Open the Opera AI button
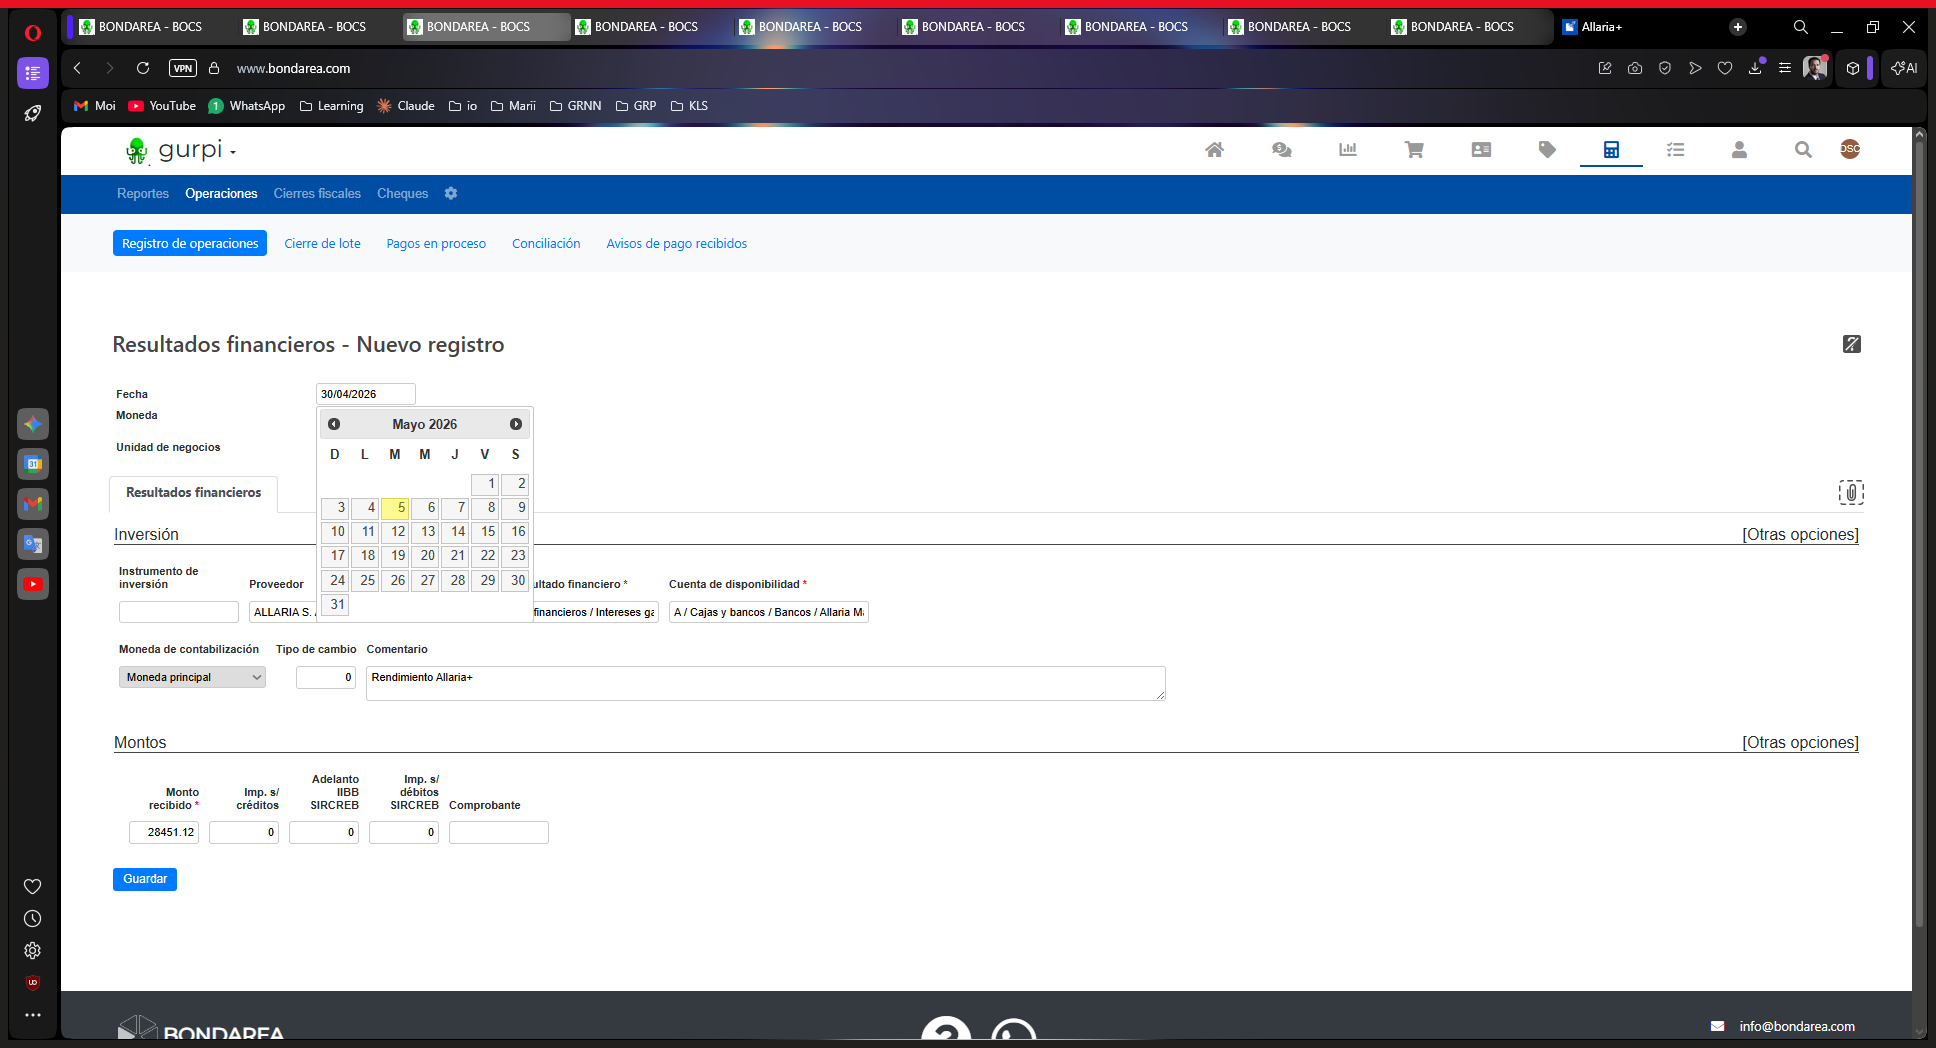The height and width of the screenshot is (1048, 1936). 1904,68
